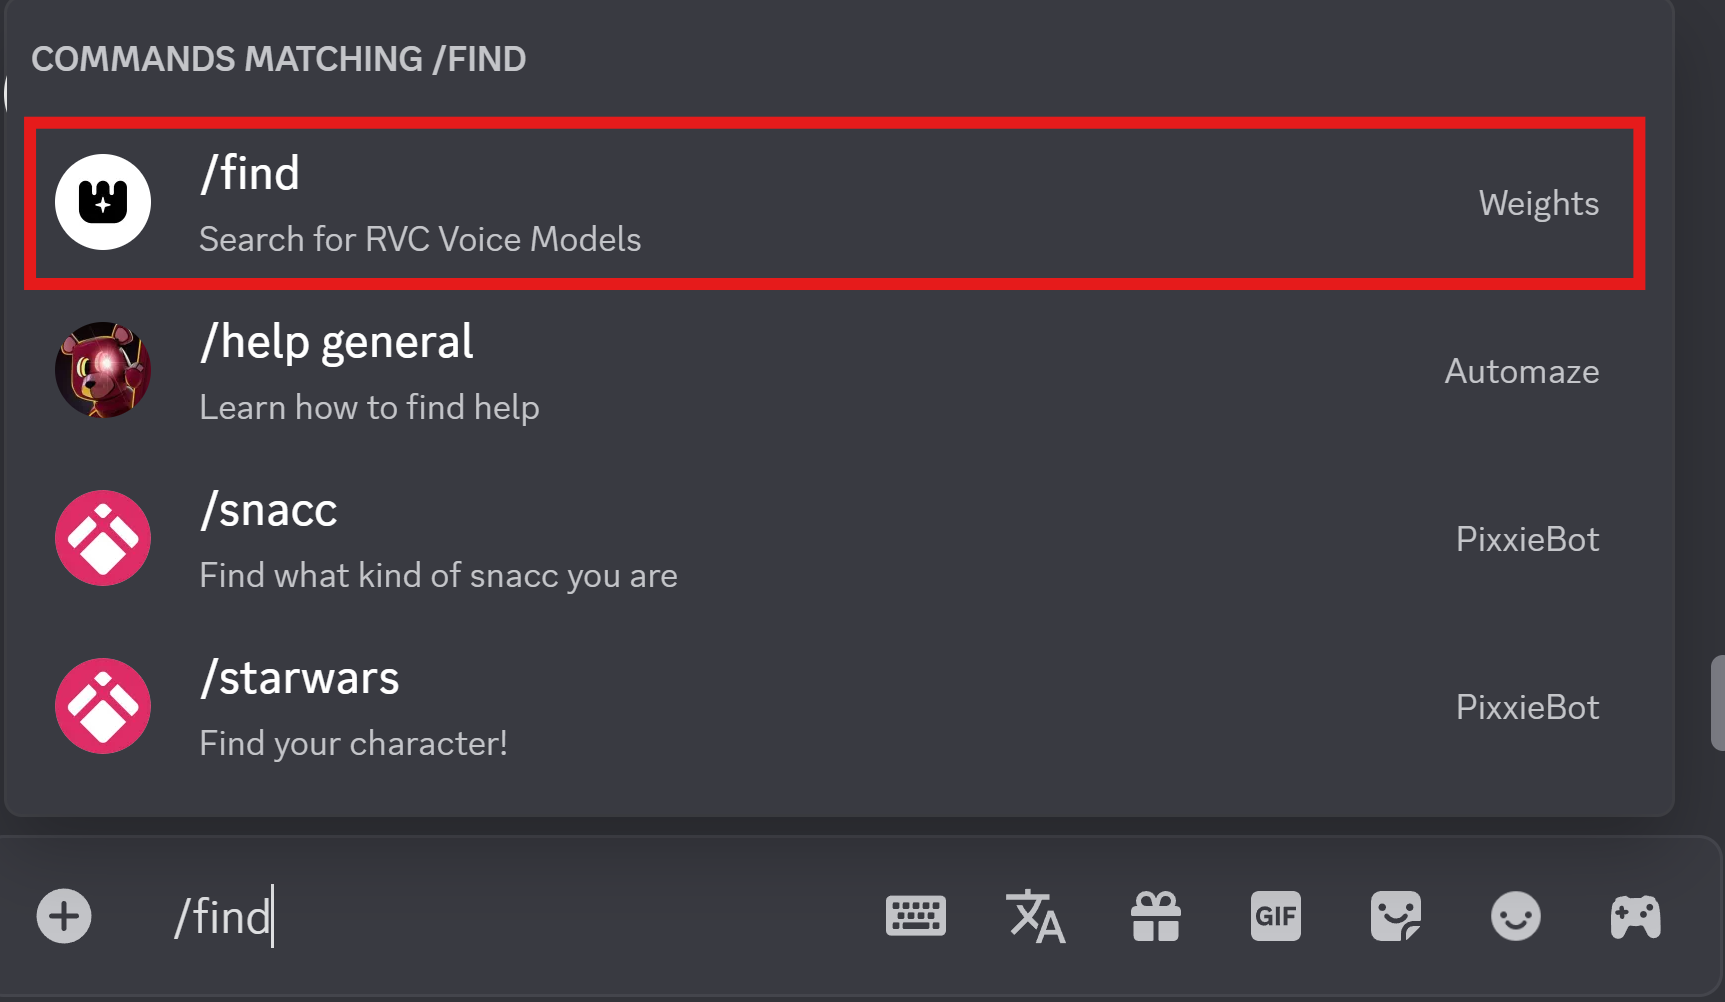Click the Automaze app label

pyautogui.click(x=1522, y=371)
